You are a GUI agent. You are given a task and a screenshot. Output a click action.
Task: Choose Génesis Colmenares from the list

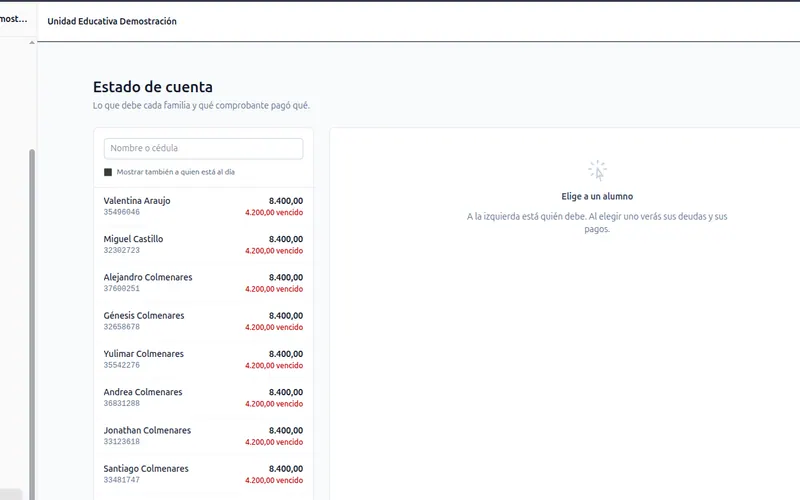tap(203, 321)
